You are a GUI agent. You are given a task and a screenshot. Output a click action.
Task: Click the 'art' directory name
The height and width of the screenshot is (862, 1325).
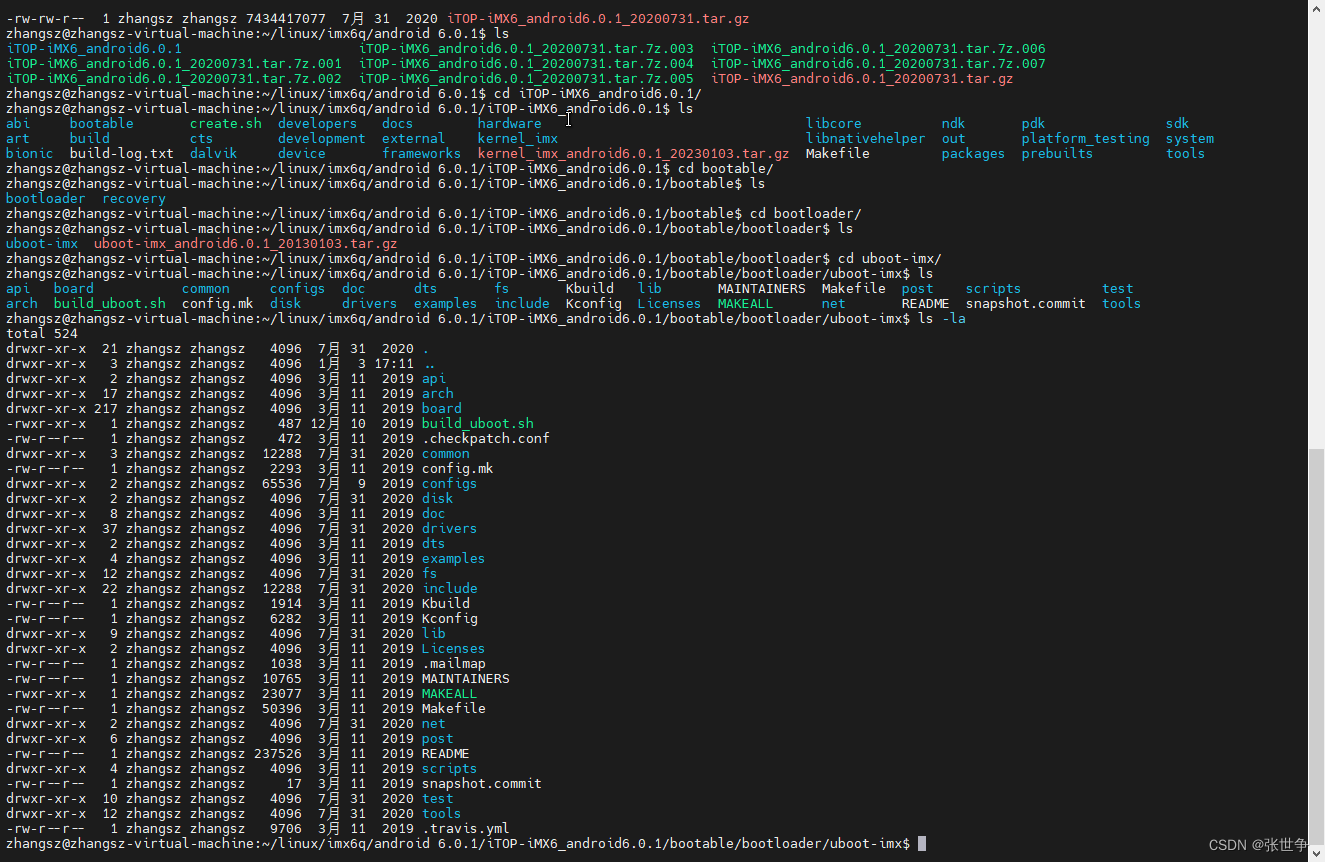[18, 139]
